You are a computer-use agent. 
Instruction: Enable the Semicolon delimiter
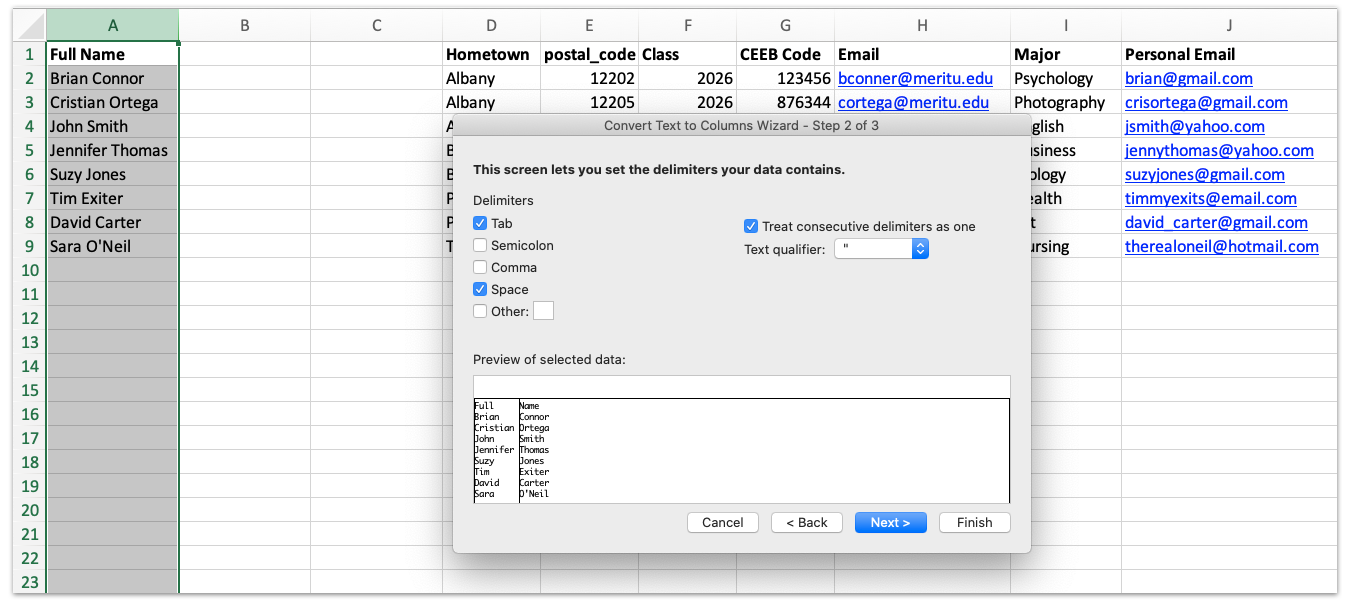(480, 245)
